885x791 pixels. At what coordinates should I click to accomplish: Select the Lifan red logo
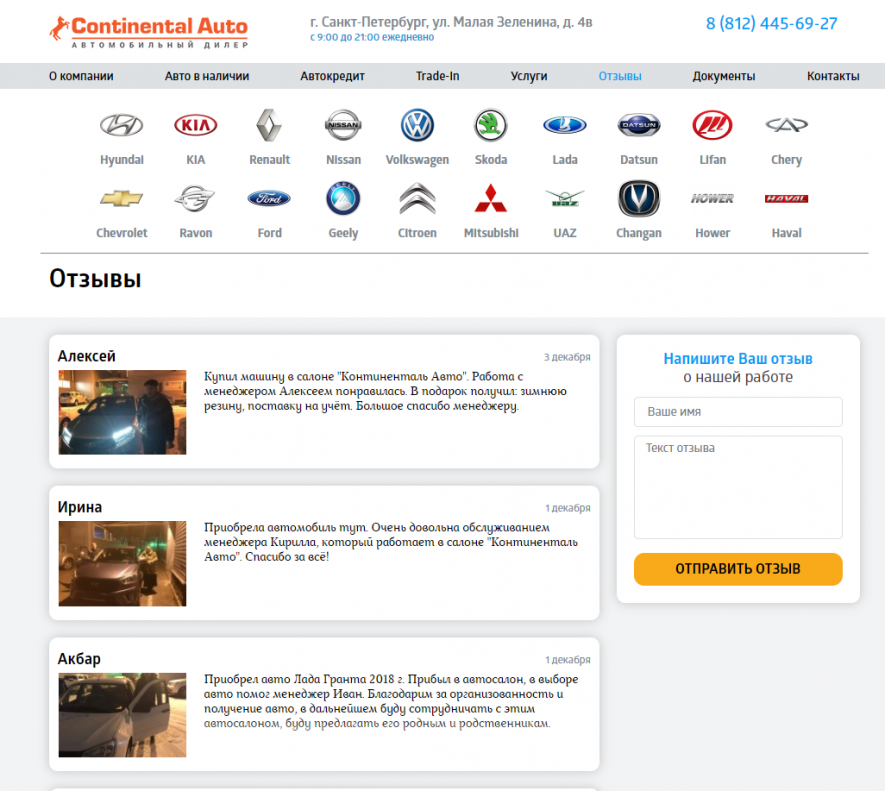tap(712, 125)
